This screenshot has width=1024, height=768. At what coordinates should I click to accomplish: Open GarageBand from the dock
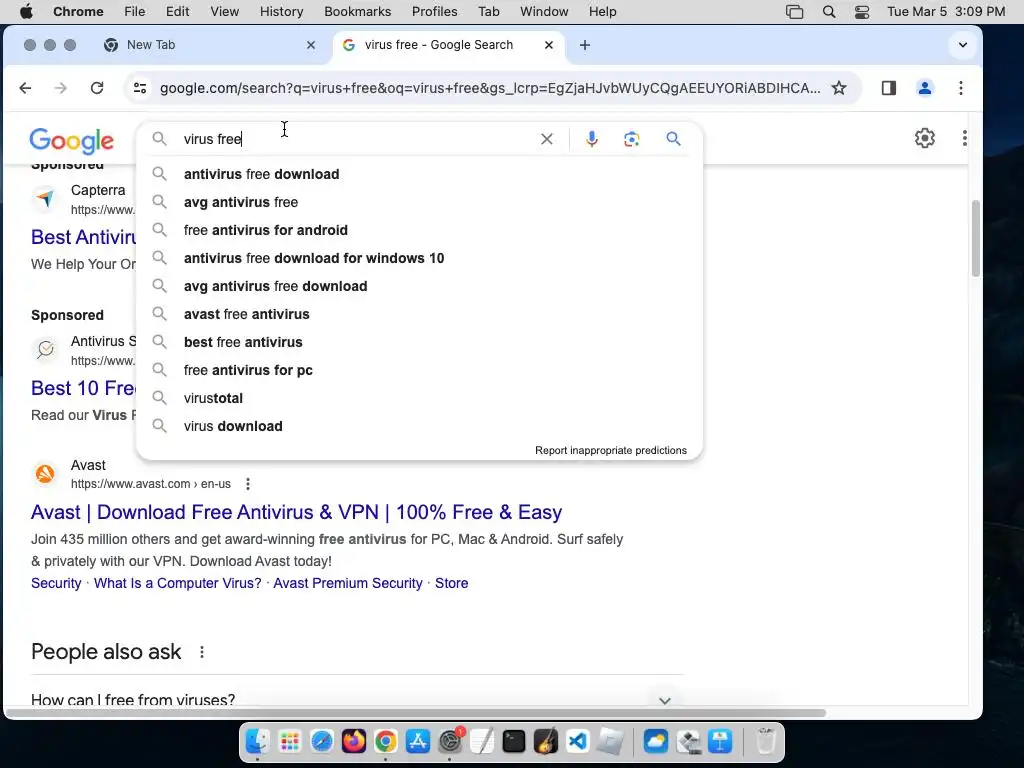[x=546, y=742]
